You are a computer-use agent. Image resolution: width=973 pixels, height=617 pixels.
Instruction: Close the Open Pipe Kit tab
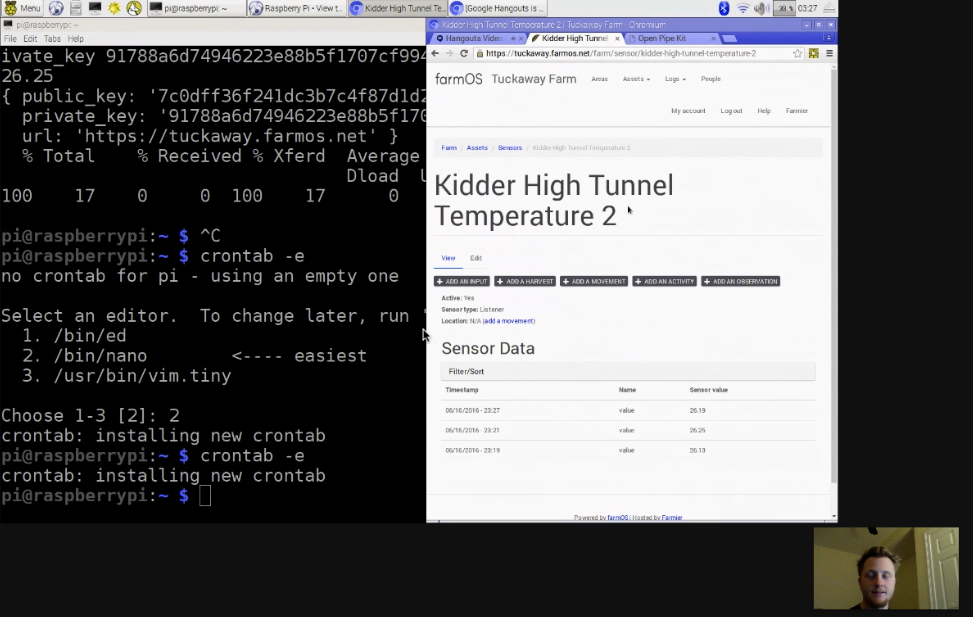pos(713,38)
